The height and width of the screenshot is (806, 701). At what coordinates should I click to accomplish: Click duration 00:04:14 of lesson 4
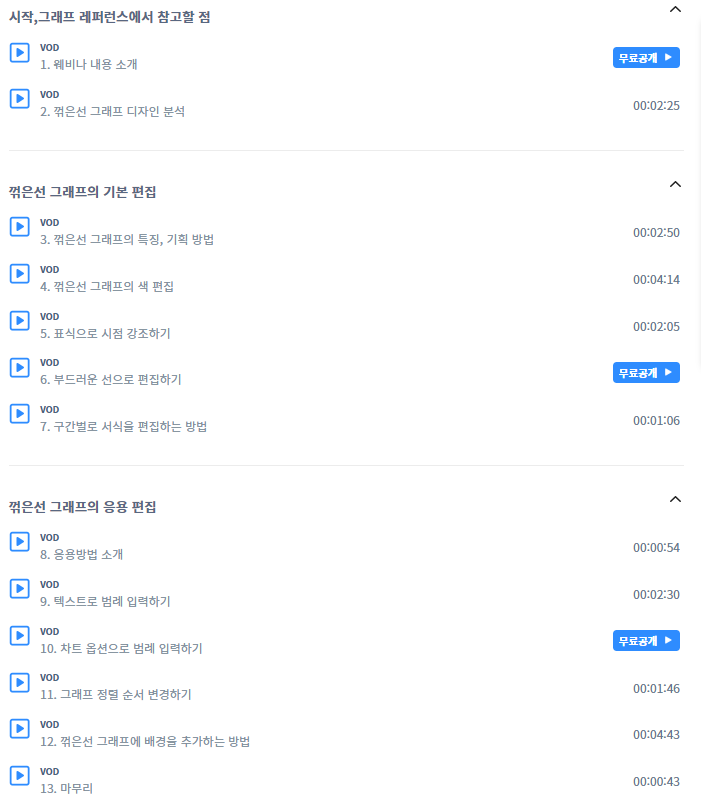(x=656, y=280)
